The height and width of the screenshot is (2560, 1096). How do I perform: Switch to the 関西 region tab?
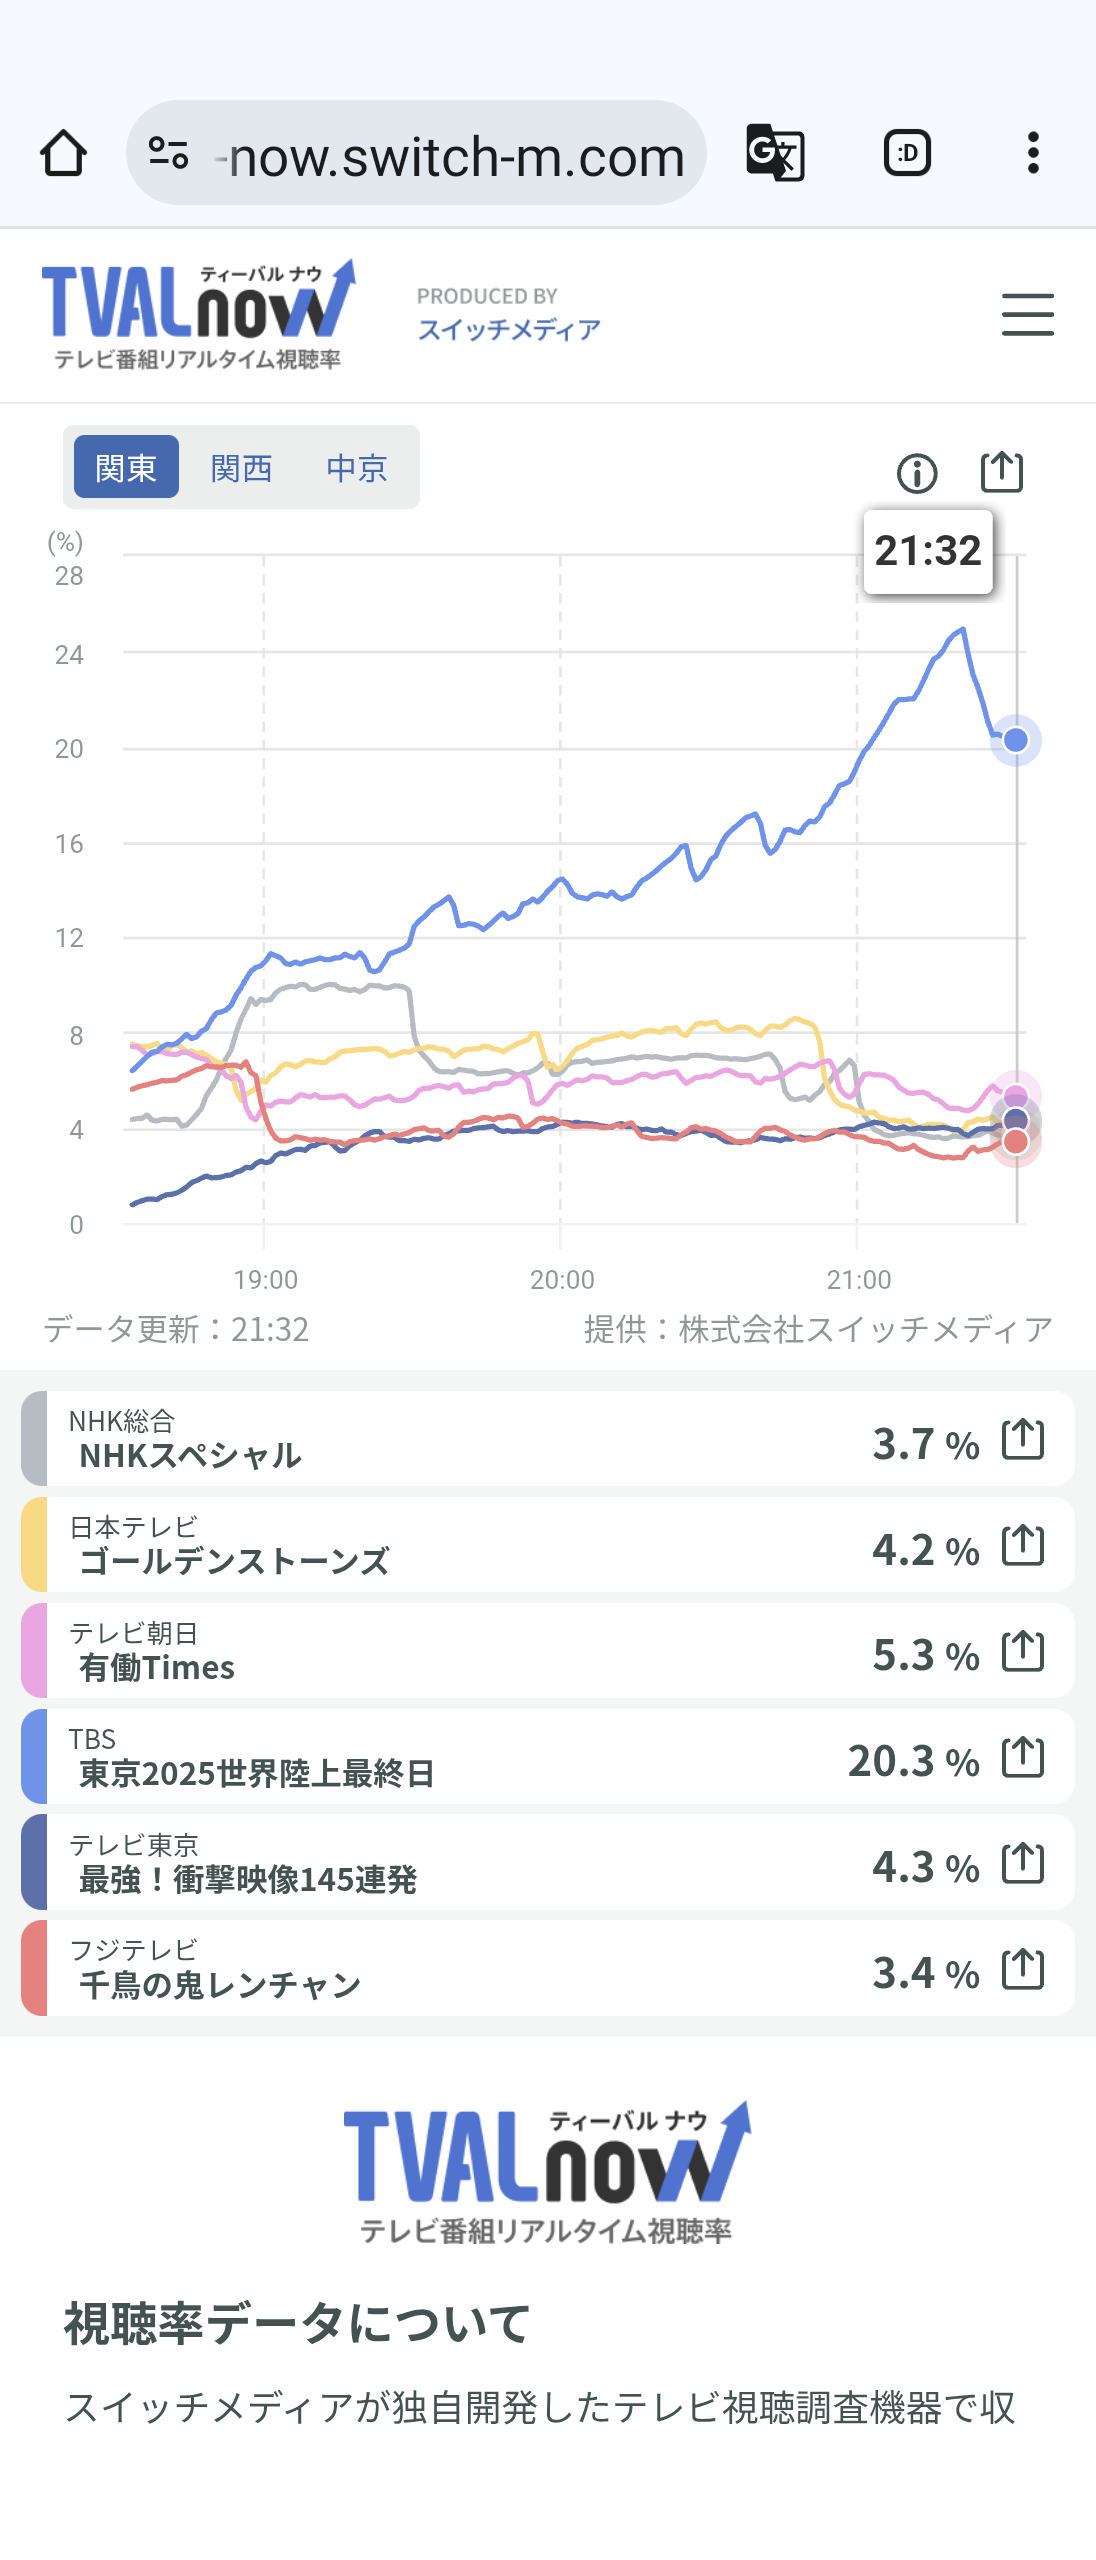(x=241, y=467)
